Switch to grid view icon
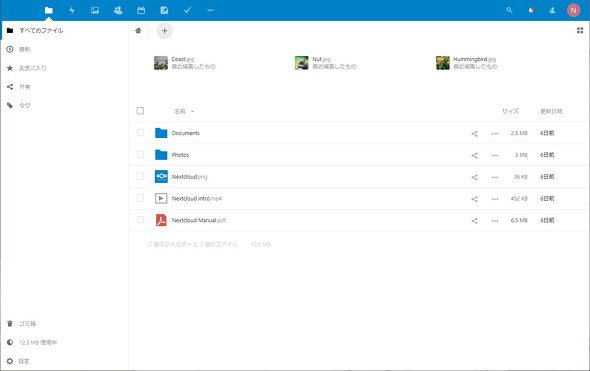The width and height of the screenshot is (590, 371). [x=580, y=30]
